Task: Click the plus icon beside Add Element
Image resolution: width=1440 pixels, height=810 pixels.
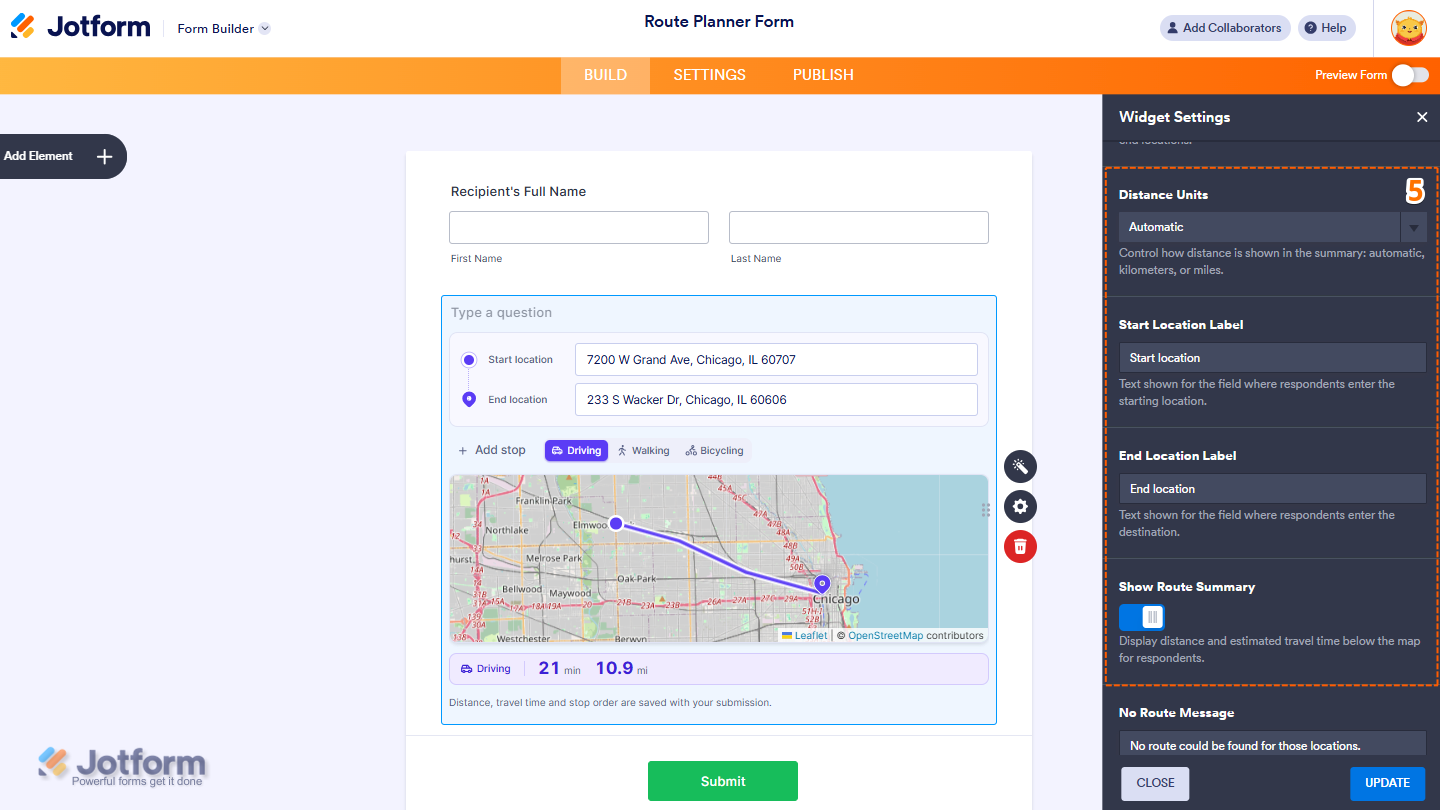Action: (104, 156)
